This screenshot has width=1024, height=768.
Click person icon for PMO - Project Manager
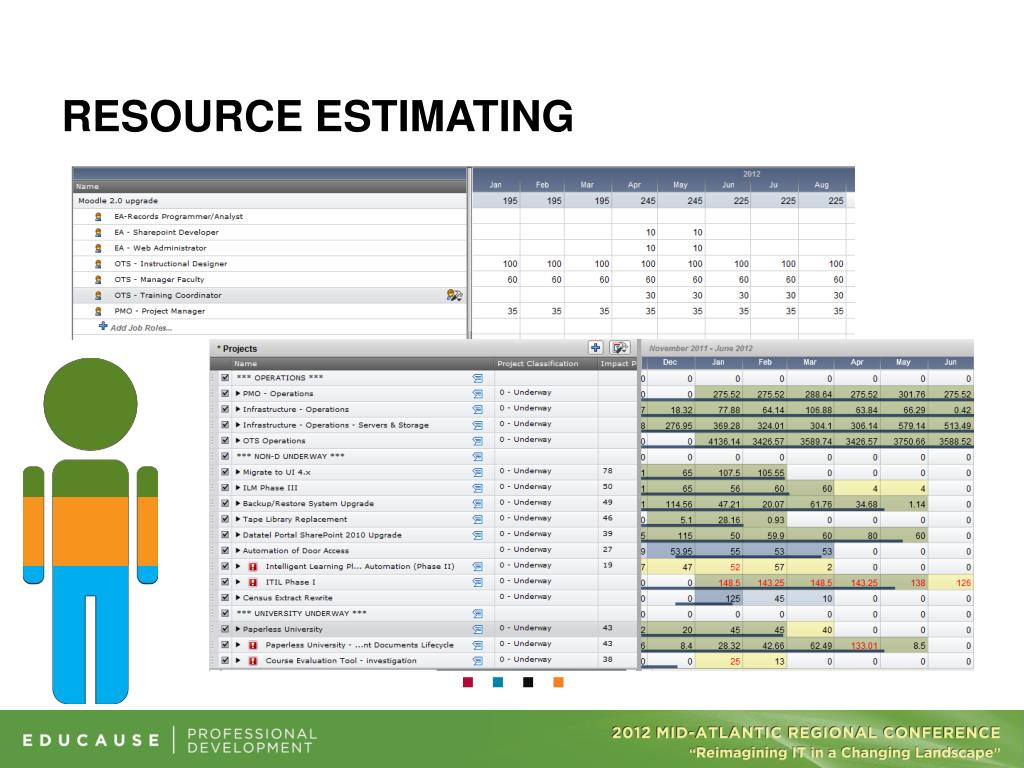99,311
